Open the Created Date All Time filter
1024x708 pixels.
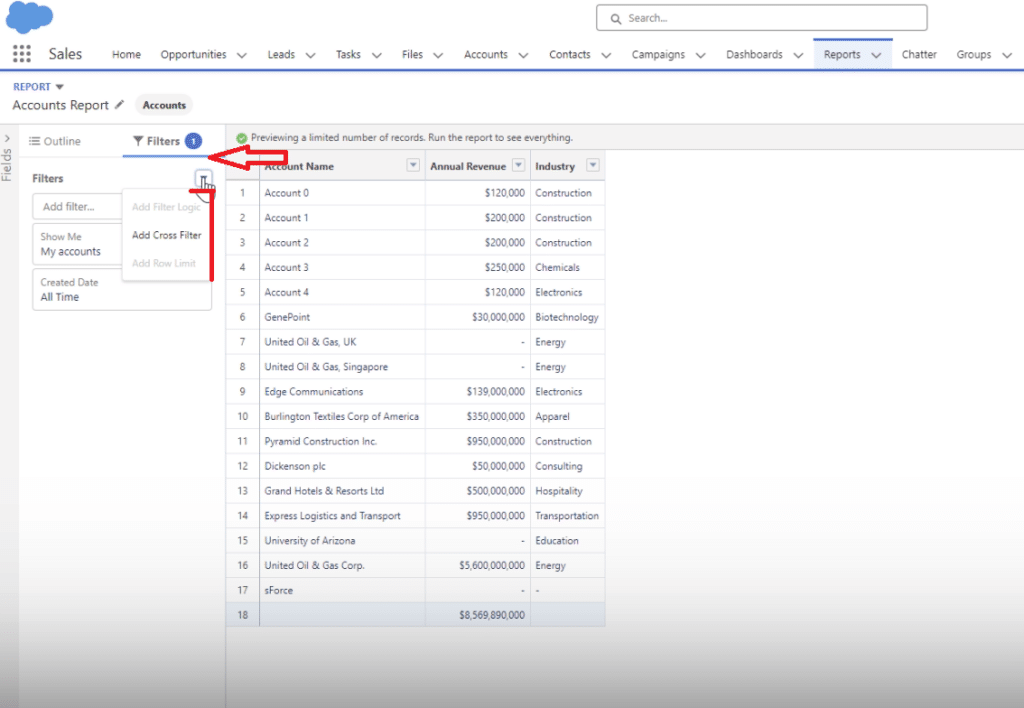pyautogui.click(x=122, y=289)
